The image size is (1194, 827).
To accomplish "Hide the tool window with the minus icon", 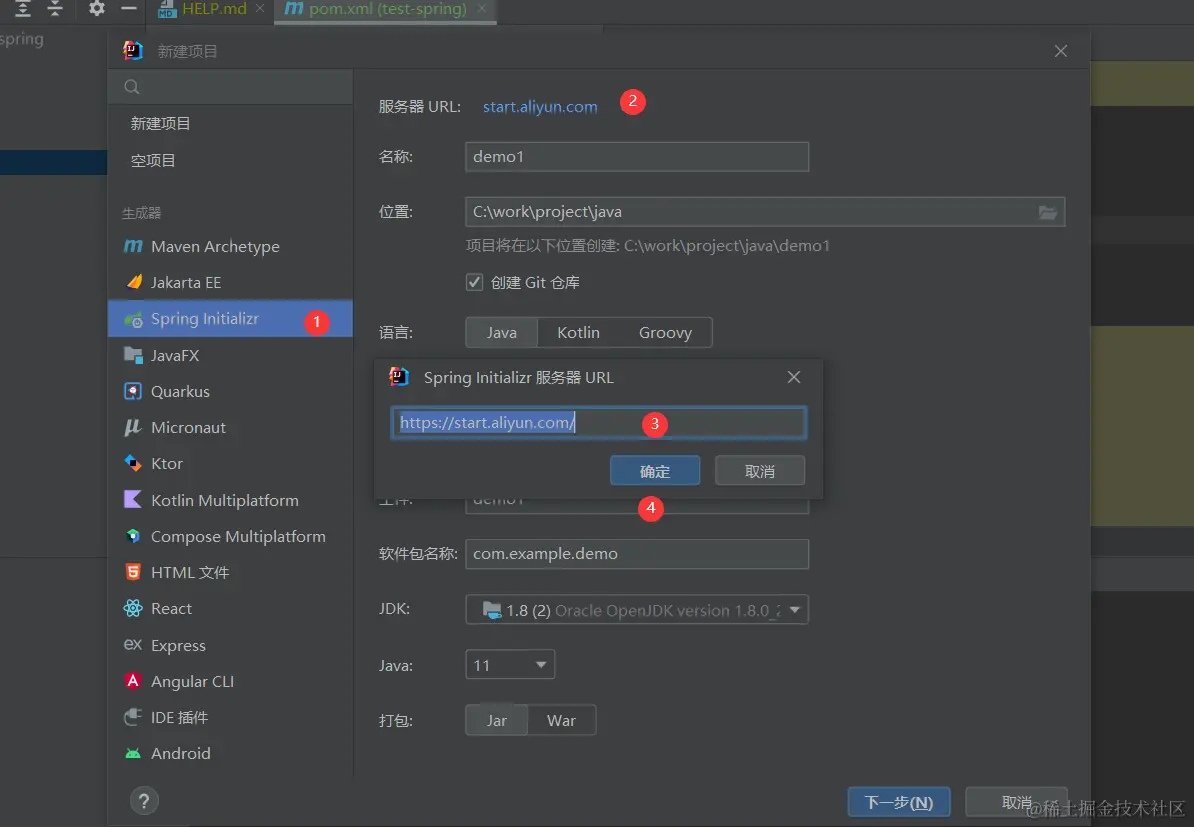I will click(x=129, y=8).
